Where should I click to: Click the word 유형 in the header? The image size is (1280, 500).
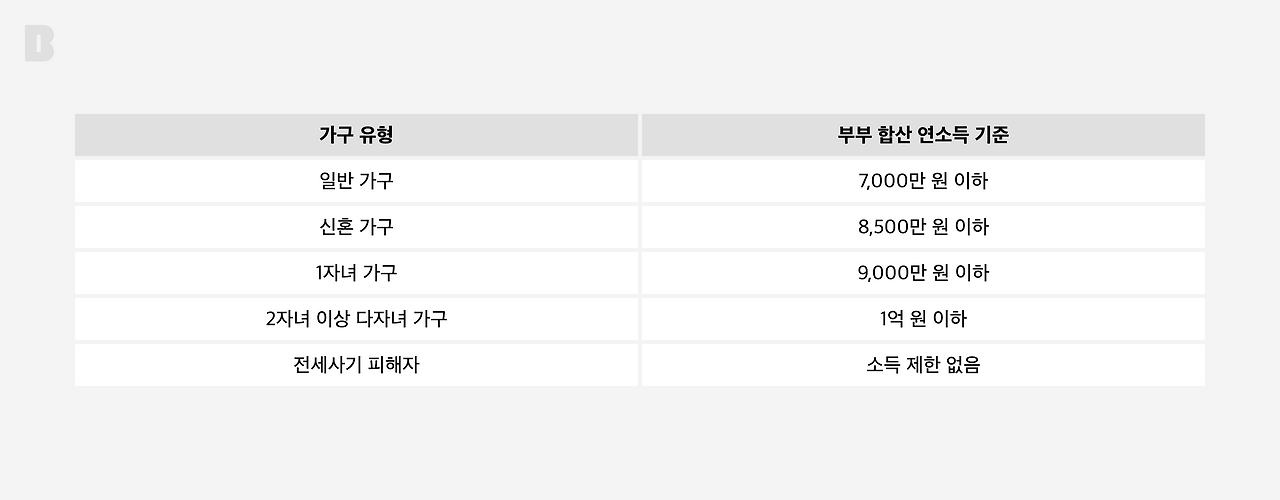point(375,135)
